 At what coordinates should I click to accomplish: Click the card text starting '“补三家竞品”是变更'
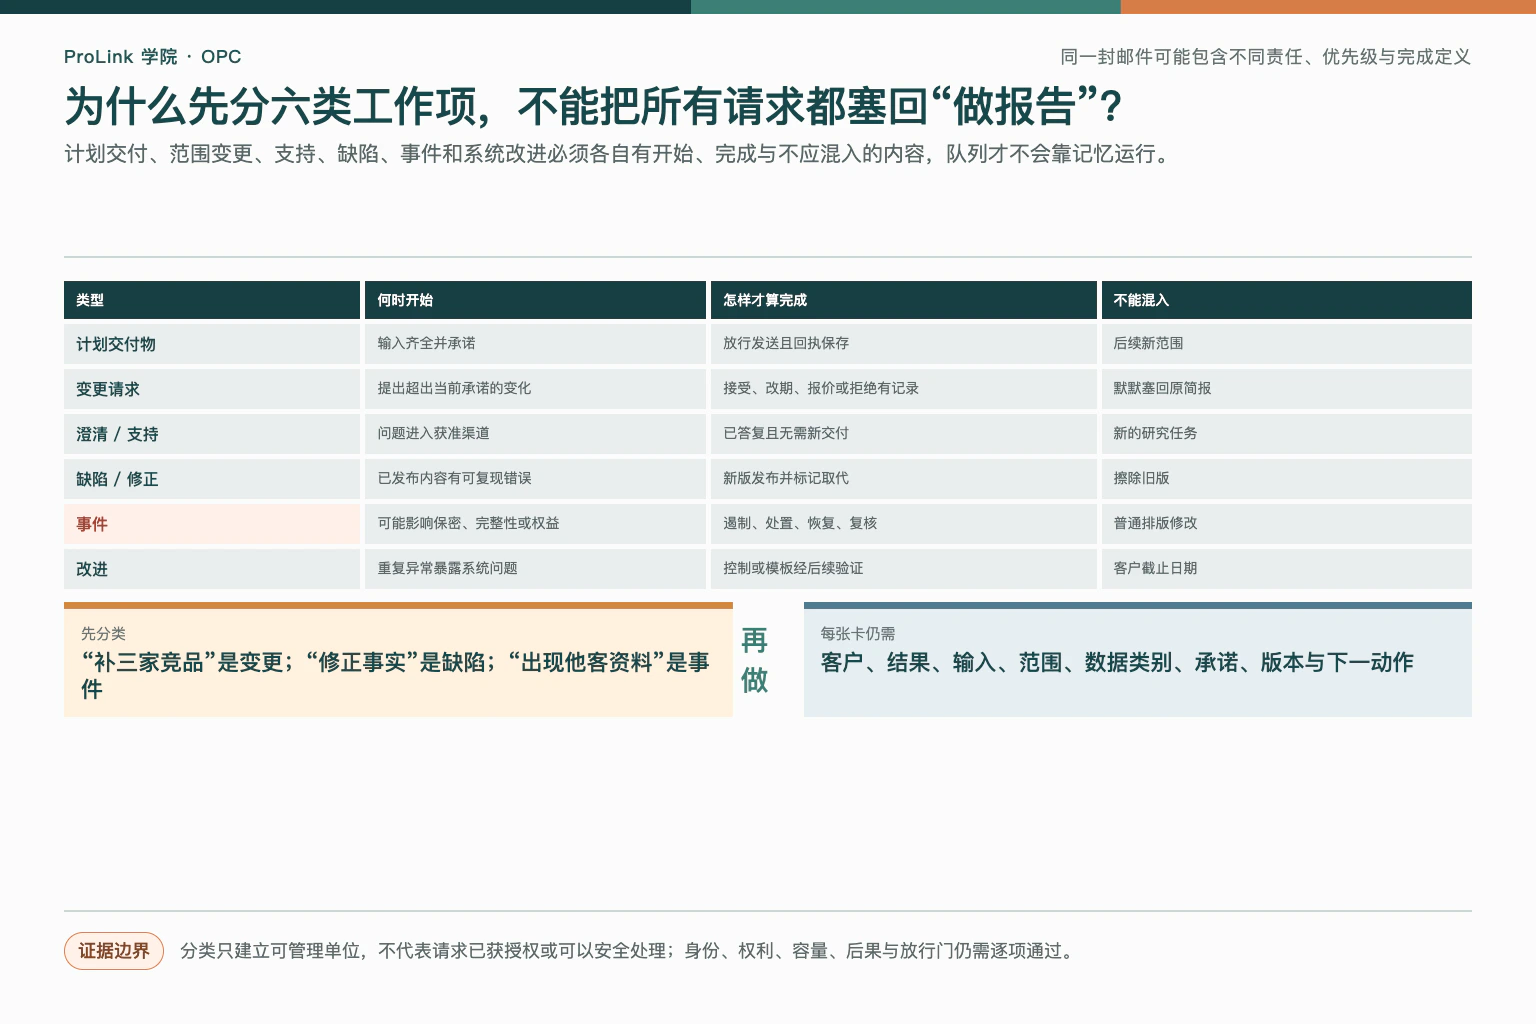pos(395,675)
